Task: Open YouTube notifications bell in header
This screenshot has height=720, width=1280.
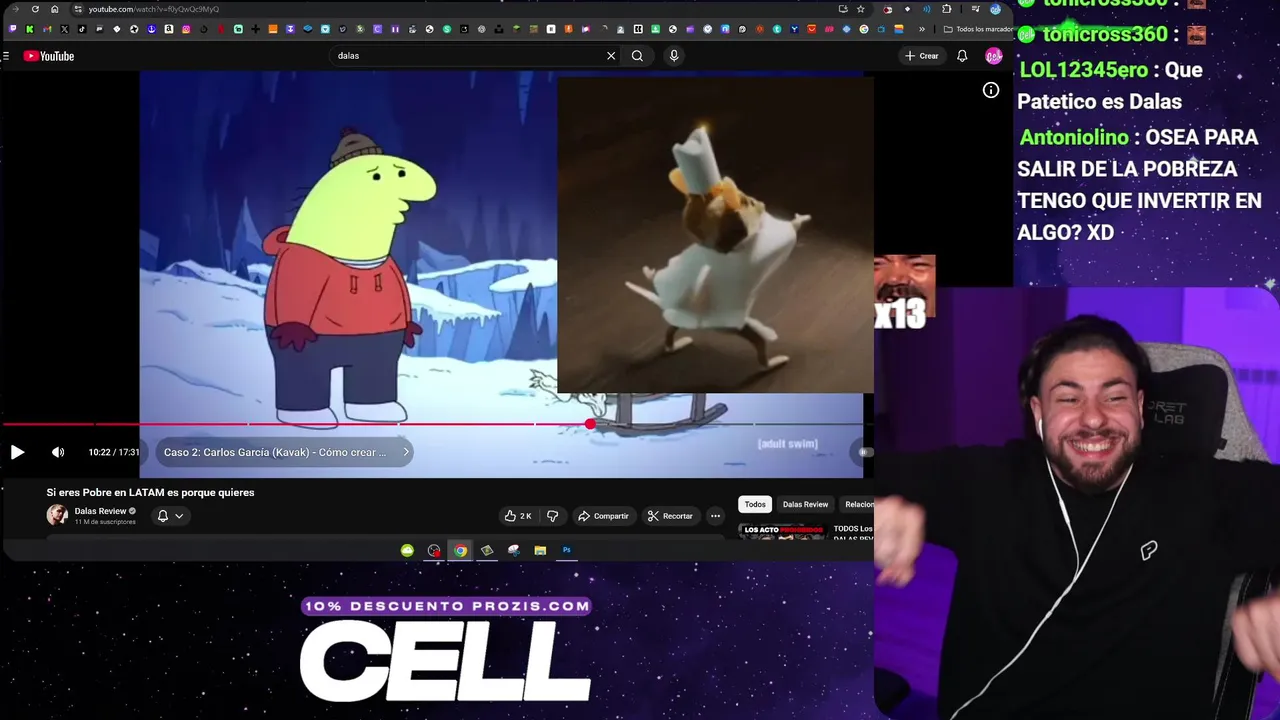Action: [x=962, y=56]
